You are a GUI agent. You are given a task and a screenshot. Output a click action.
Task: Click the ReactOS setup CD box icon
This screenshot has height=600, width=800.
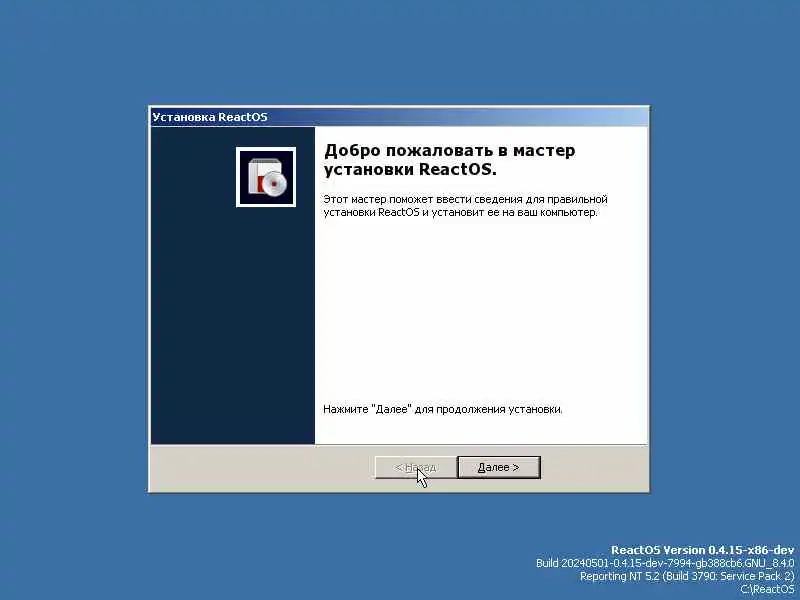click(266, 177)
